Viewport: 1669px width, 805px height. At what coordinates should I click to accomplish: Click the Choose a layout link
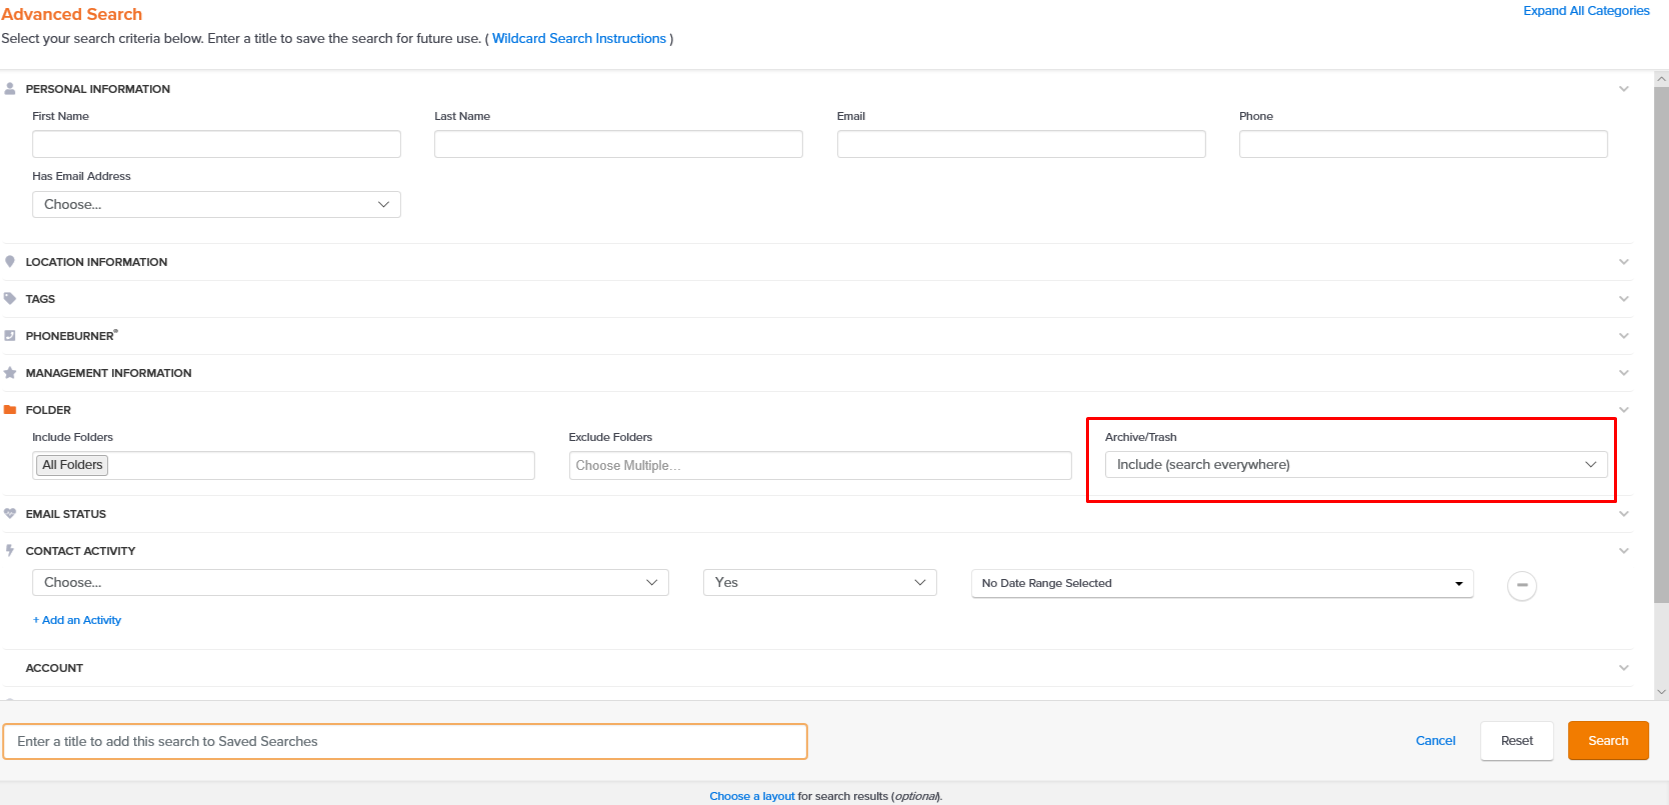[752, 796]
